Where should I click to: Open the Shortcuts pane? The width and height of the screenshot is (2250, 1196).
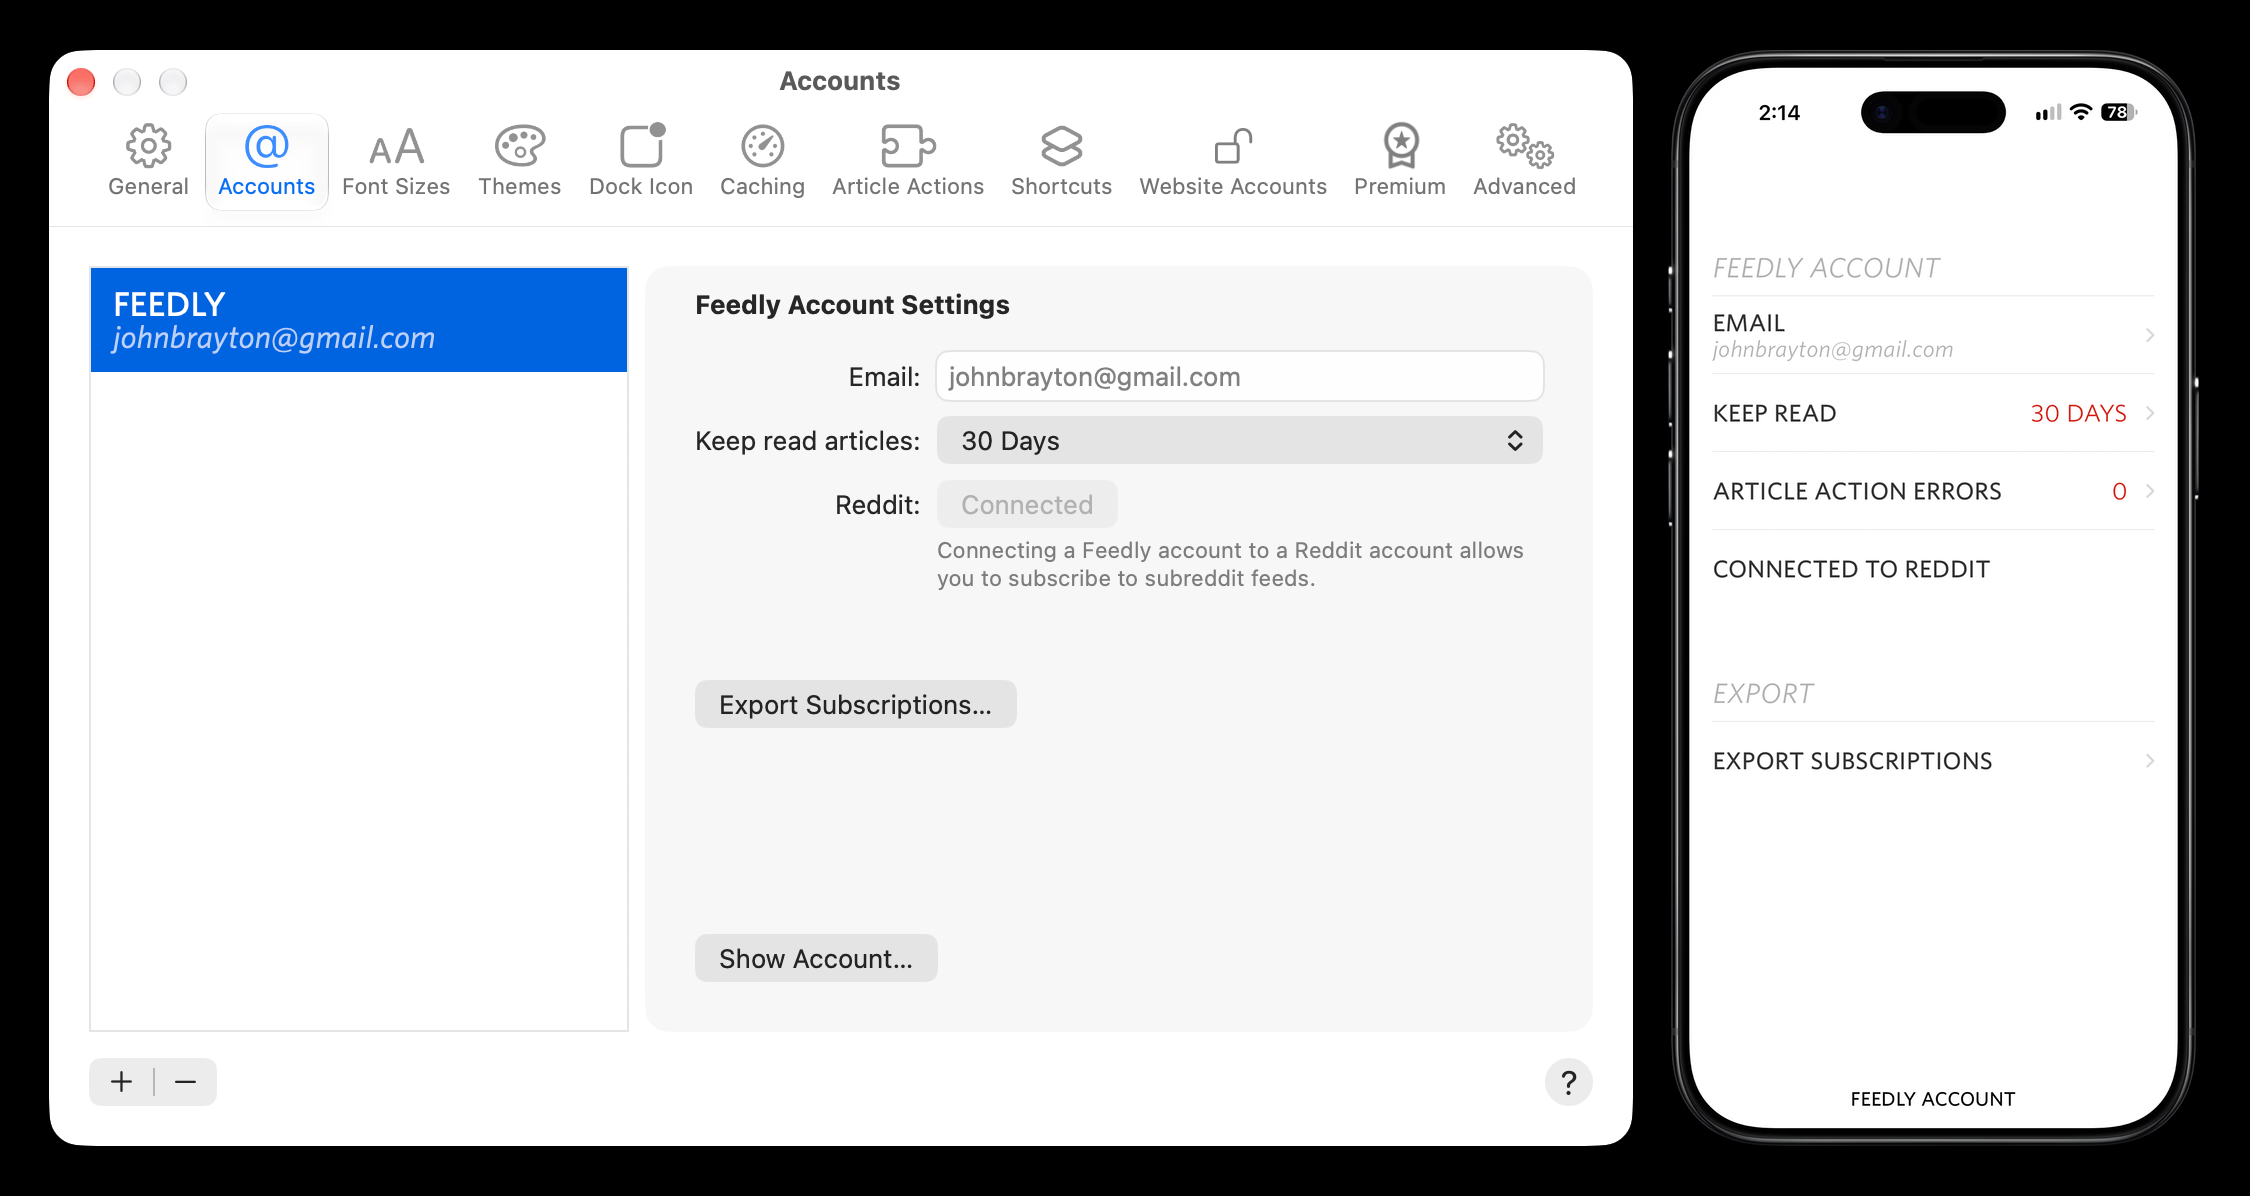(1061, 162)
